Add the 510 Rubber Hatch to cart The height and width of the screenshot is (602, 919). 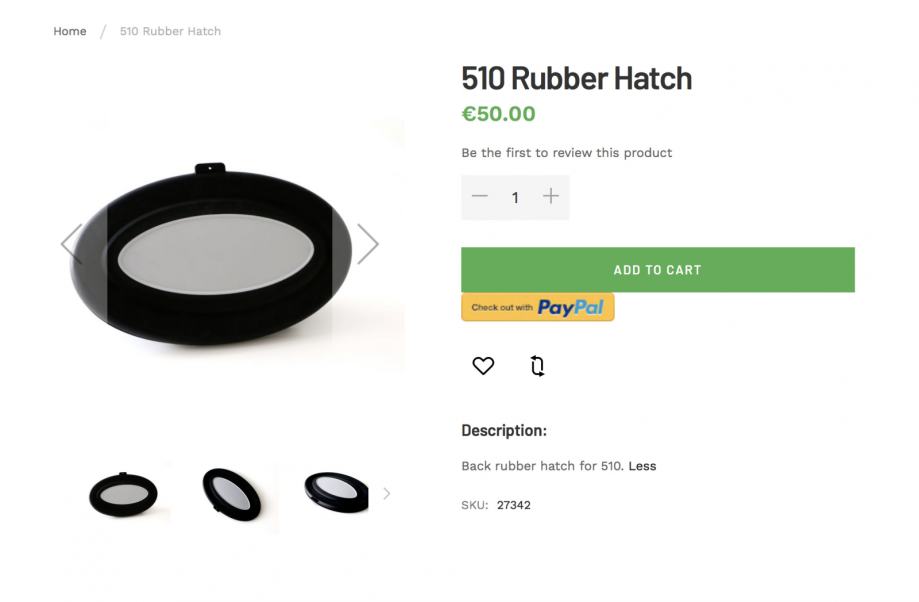click(x=658, y=270)
